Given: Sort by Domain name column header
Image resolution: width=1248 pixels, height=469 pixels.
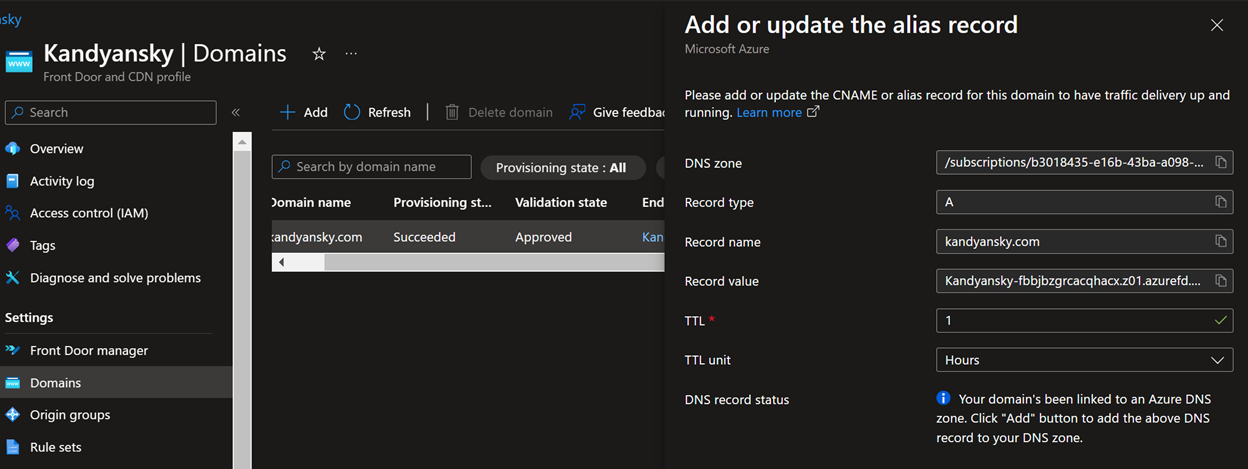Looking at the screenshot, I should [311, 202].
